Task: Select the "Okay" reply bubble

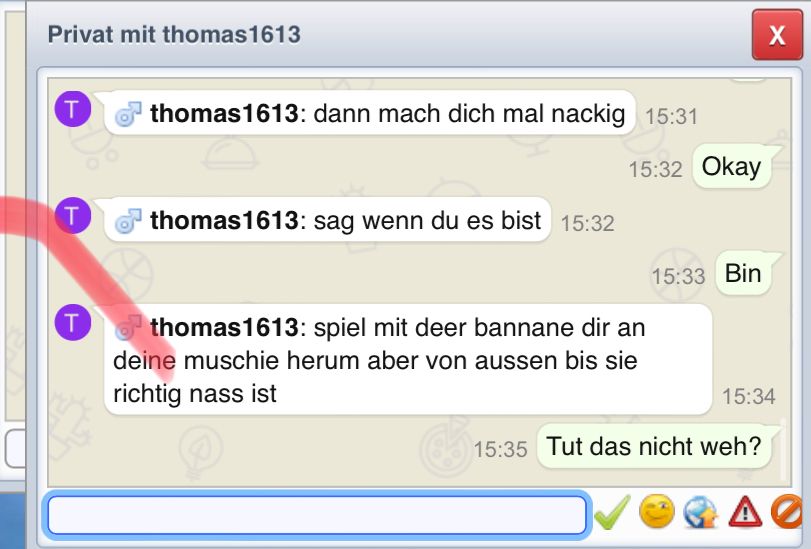Action: pyautogui.click(x=731, y=167)
